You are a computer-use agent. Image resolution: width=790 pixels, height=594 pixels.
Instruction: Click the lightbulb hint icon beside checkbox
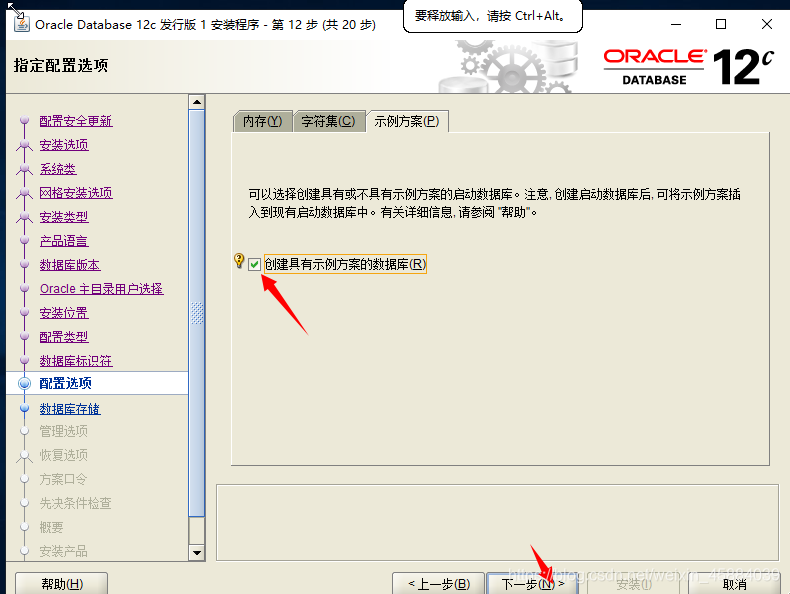point(239,260)
